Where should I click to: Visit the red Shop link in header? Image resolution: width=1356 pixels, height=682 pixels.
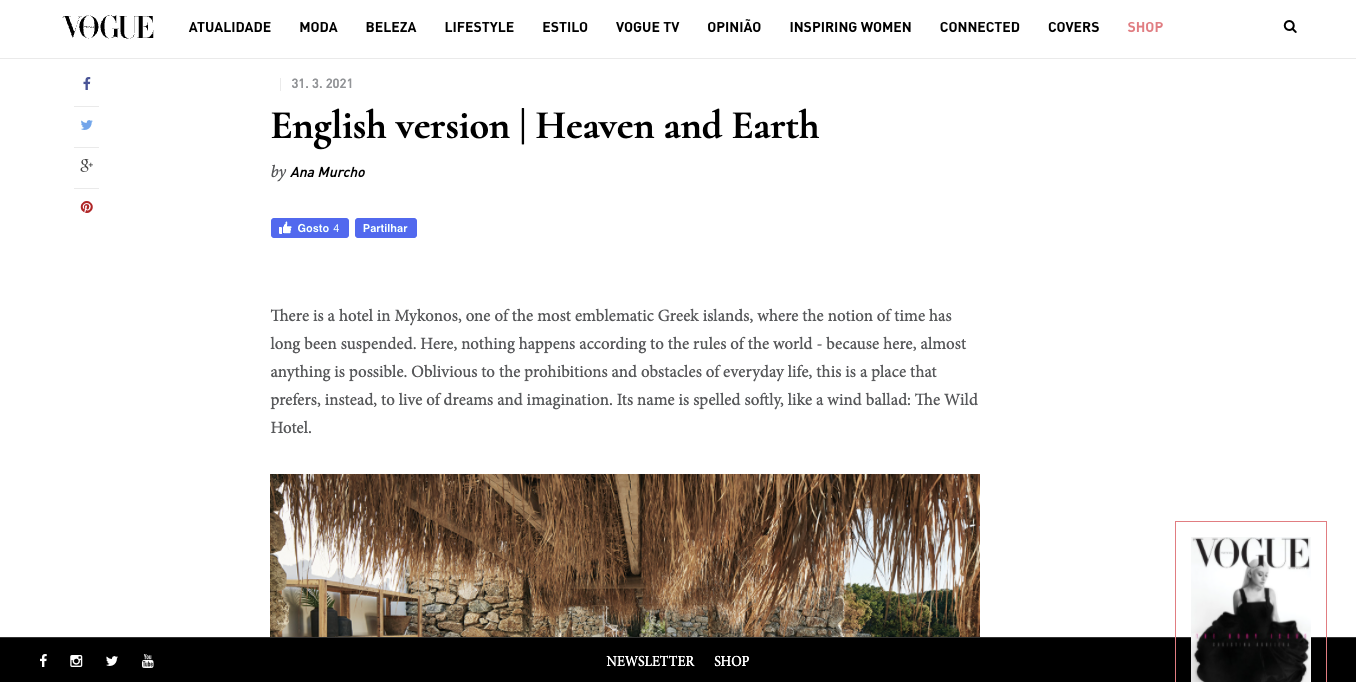pyautogui.click(x=1145, y=27)
